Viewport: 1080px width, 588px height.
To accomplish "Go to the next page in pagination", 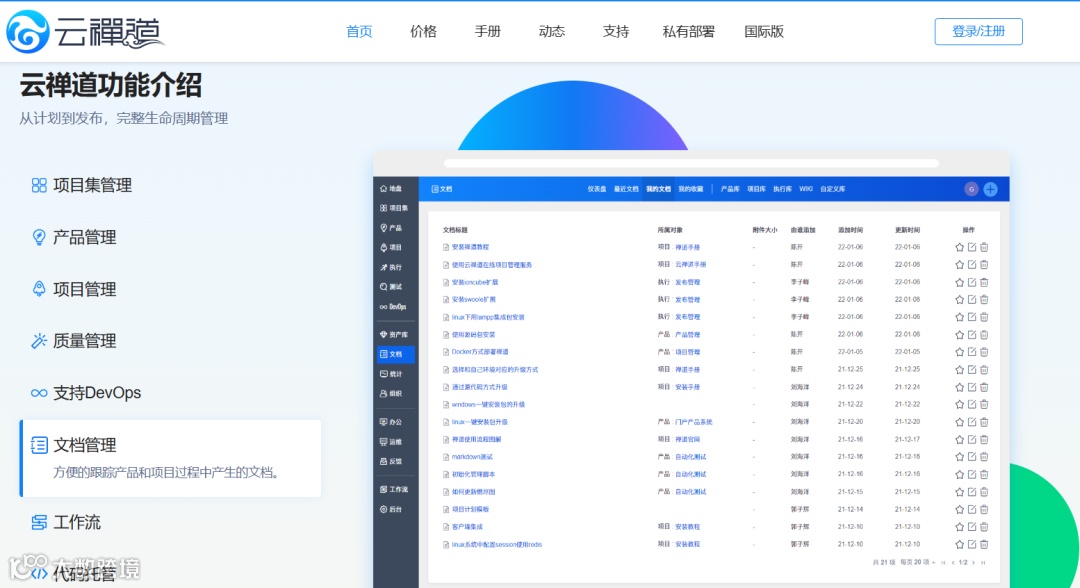I will click(973, 563).
